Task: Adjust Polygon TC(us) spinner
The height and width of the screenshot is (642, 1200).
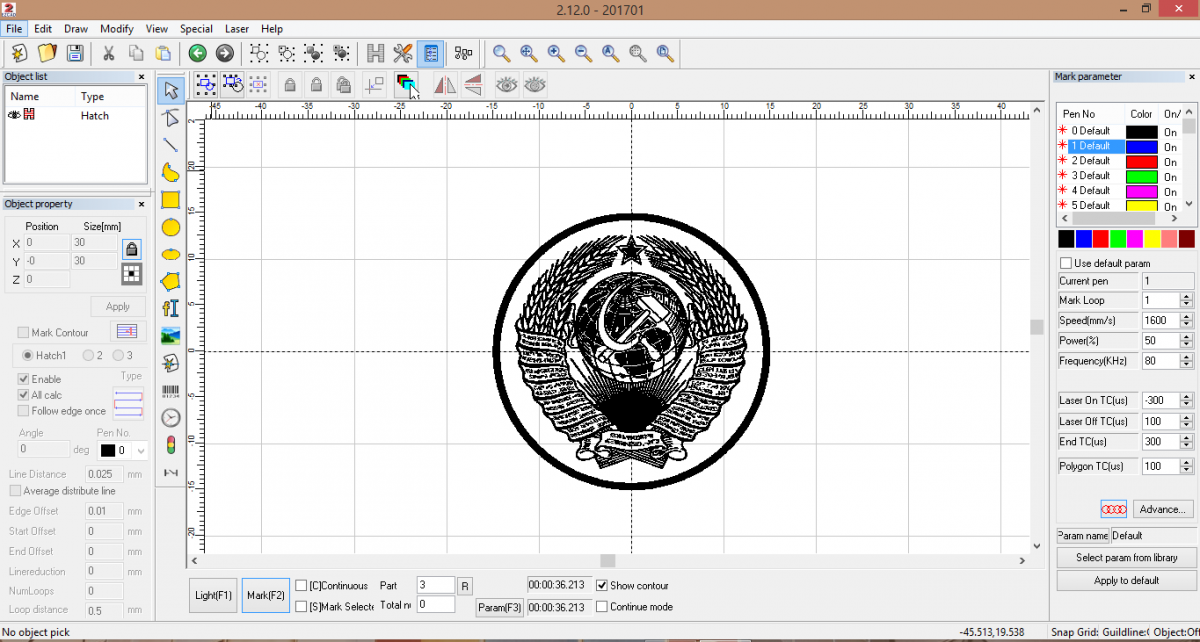Action: (x=1186, y=466)
